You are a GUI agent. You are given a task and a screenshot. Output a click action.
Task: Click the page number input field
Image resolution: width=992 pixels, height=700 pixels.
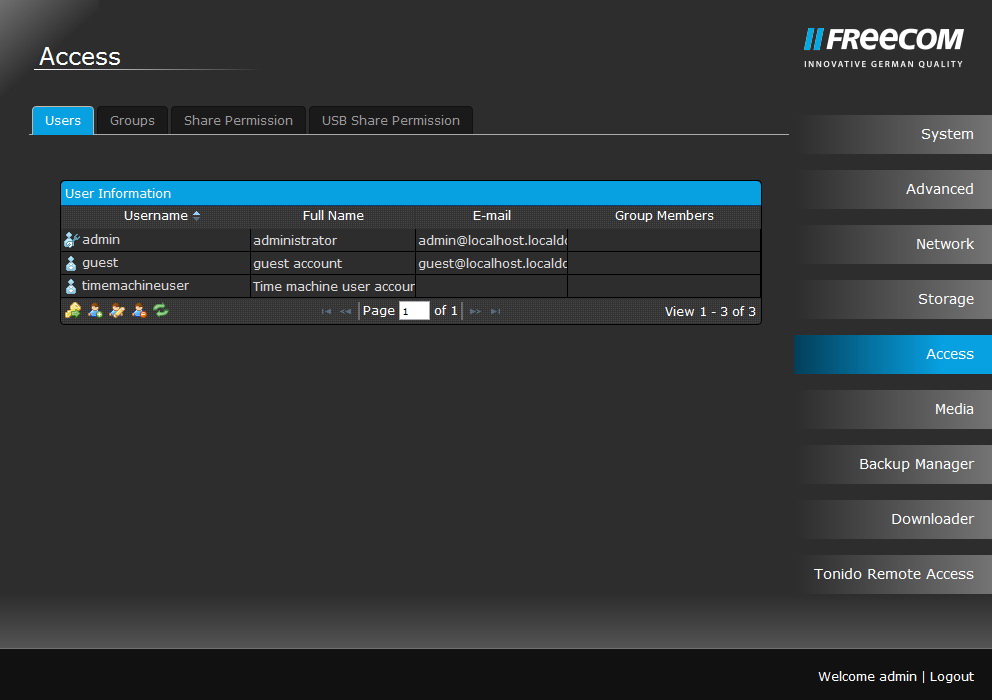click(x=414, y=311)
